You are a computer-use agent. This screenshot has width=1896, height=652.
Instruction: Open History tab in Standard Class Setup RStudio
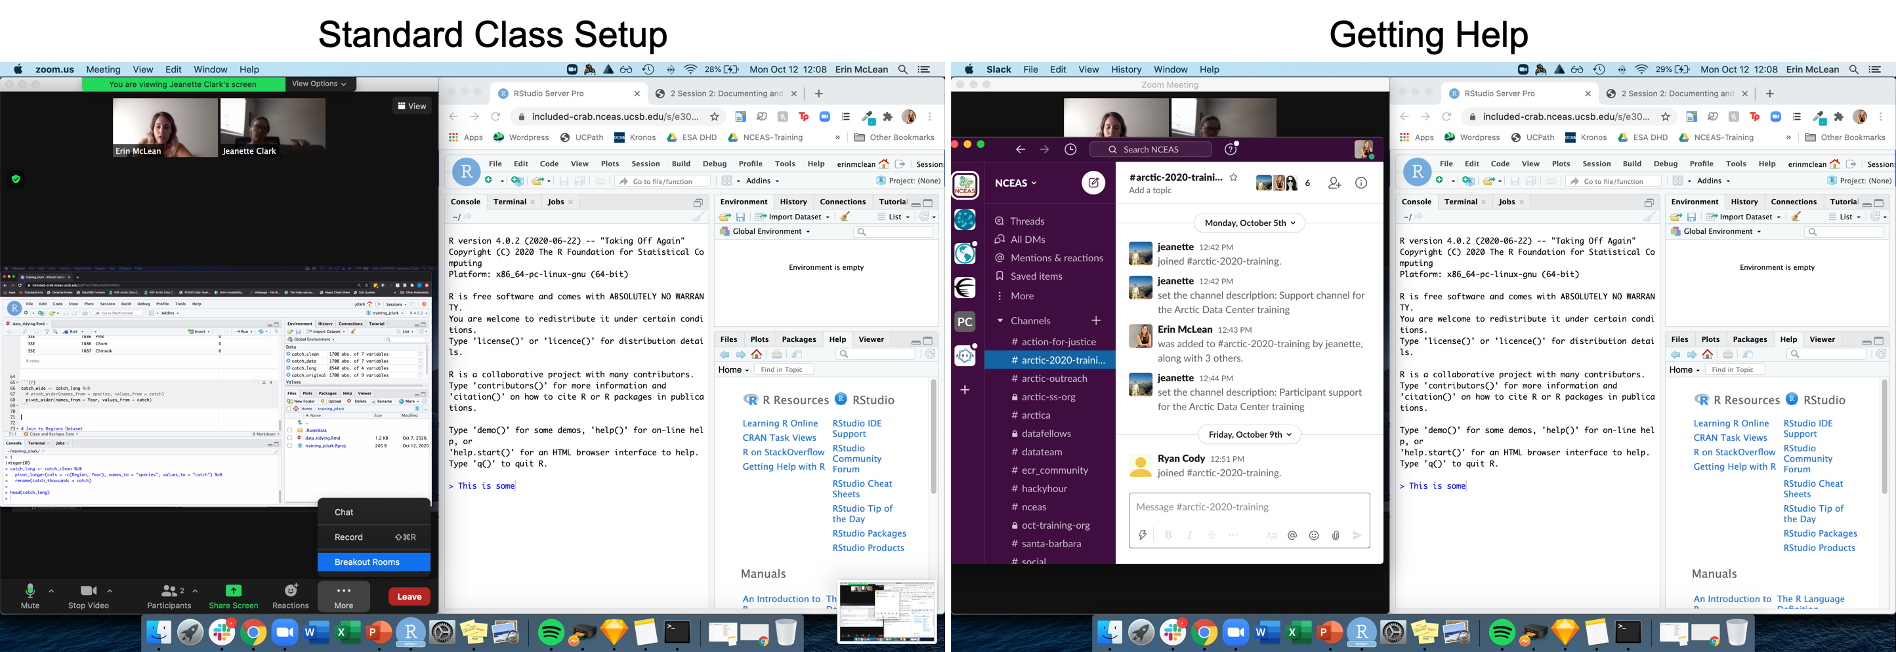(793, 202)
